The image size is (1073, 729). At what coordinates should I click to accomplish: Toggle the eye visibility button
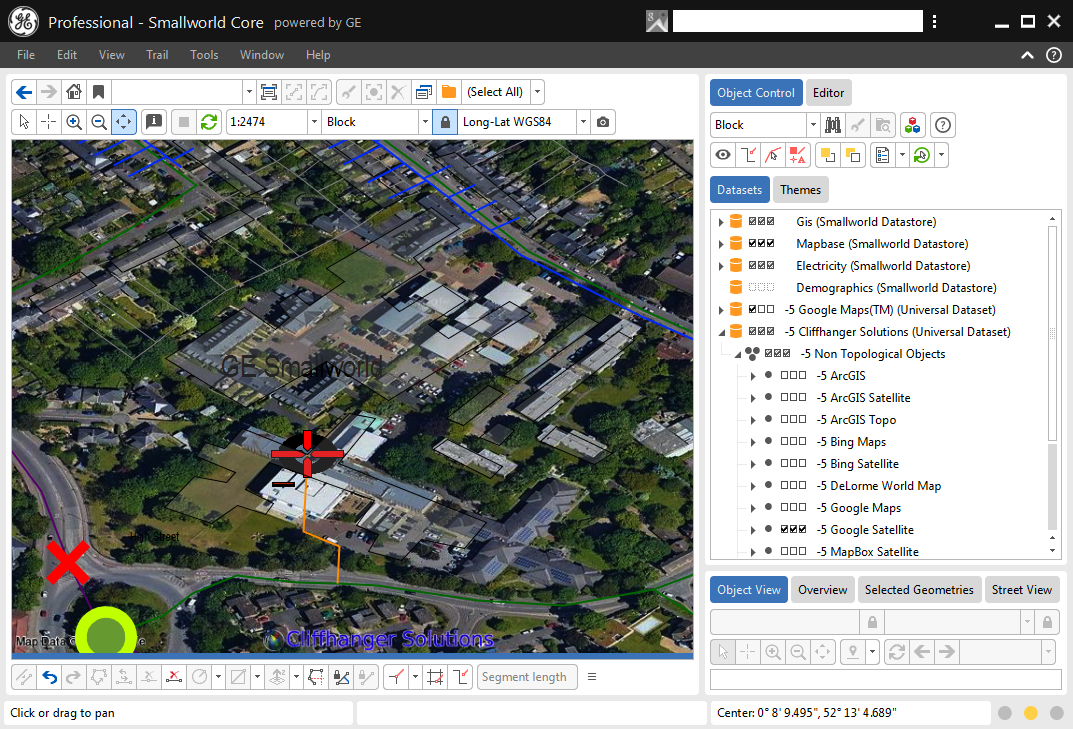pyautogui.click(x=723, y=155)
